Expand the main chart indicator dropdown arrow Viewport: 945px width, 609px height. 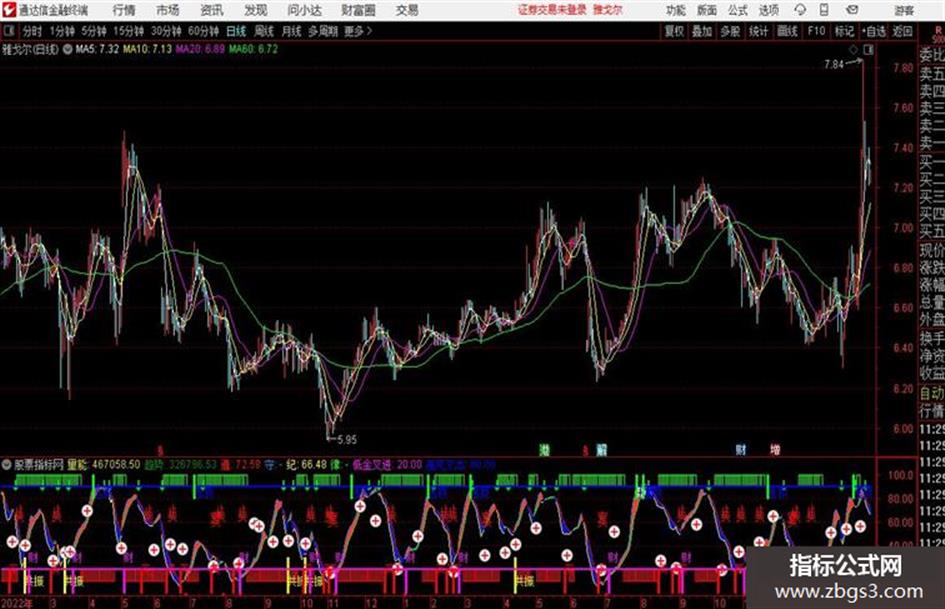click(67, 49)
